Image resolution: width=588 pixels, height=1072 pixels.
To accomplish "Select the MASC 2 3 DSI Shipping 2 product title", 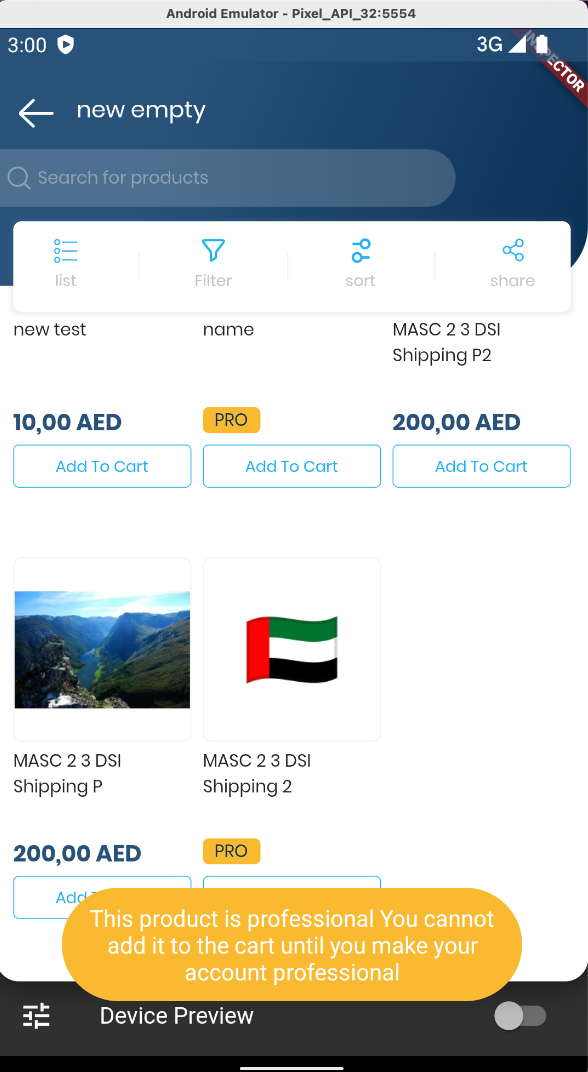I will coord(254,773).
